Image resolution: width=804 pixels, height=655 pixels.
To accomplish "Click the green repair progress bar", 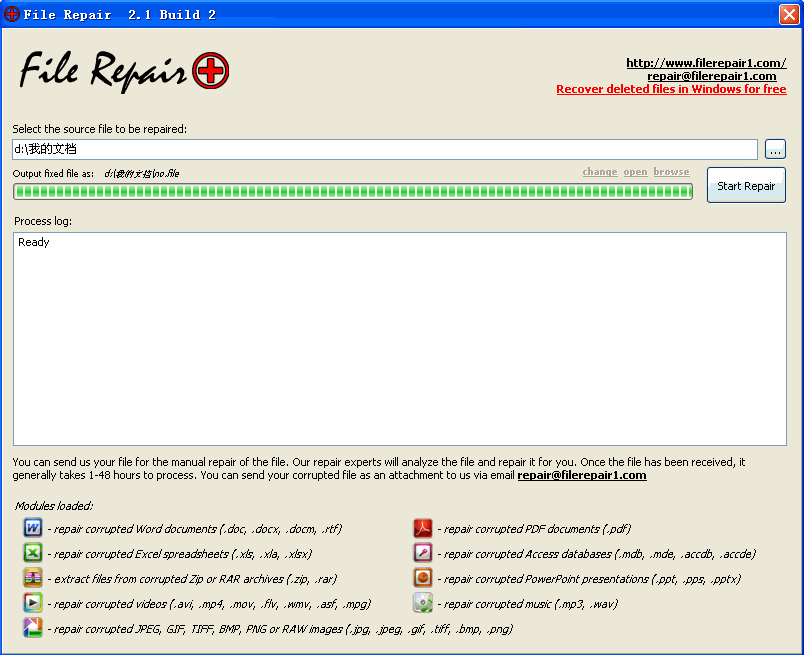I will (353, 191).
